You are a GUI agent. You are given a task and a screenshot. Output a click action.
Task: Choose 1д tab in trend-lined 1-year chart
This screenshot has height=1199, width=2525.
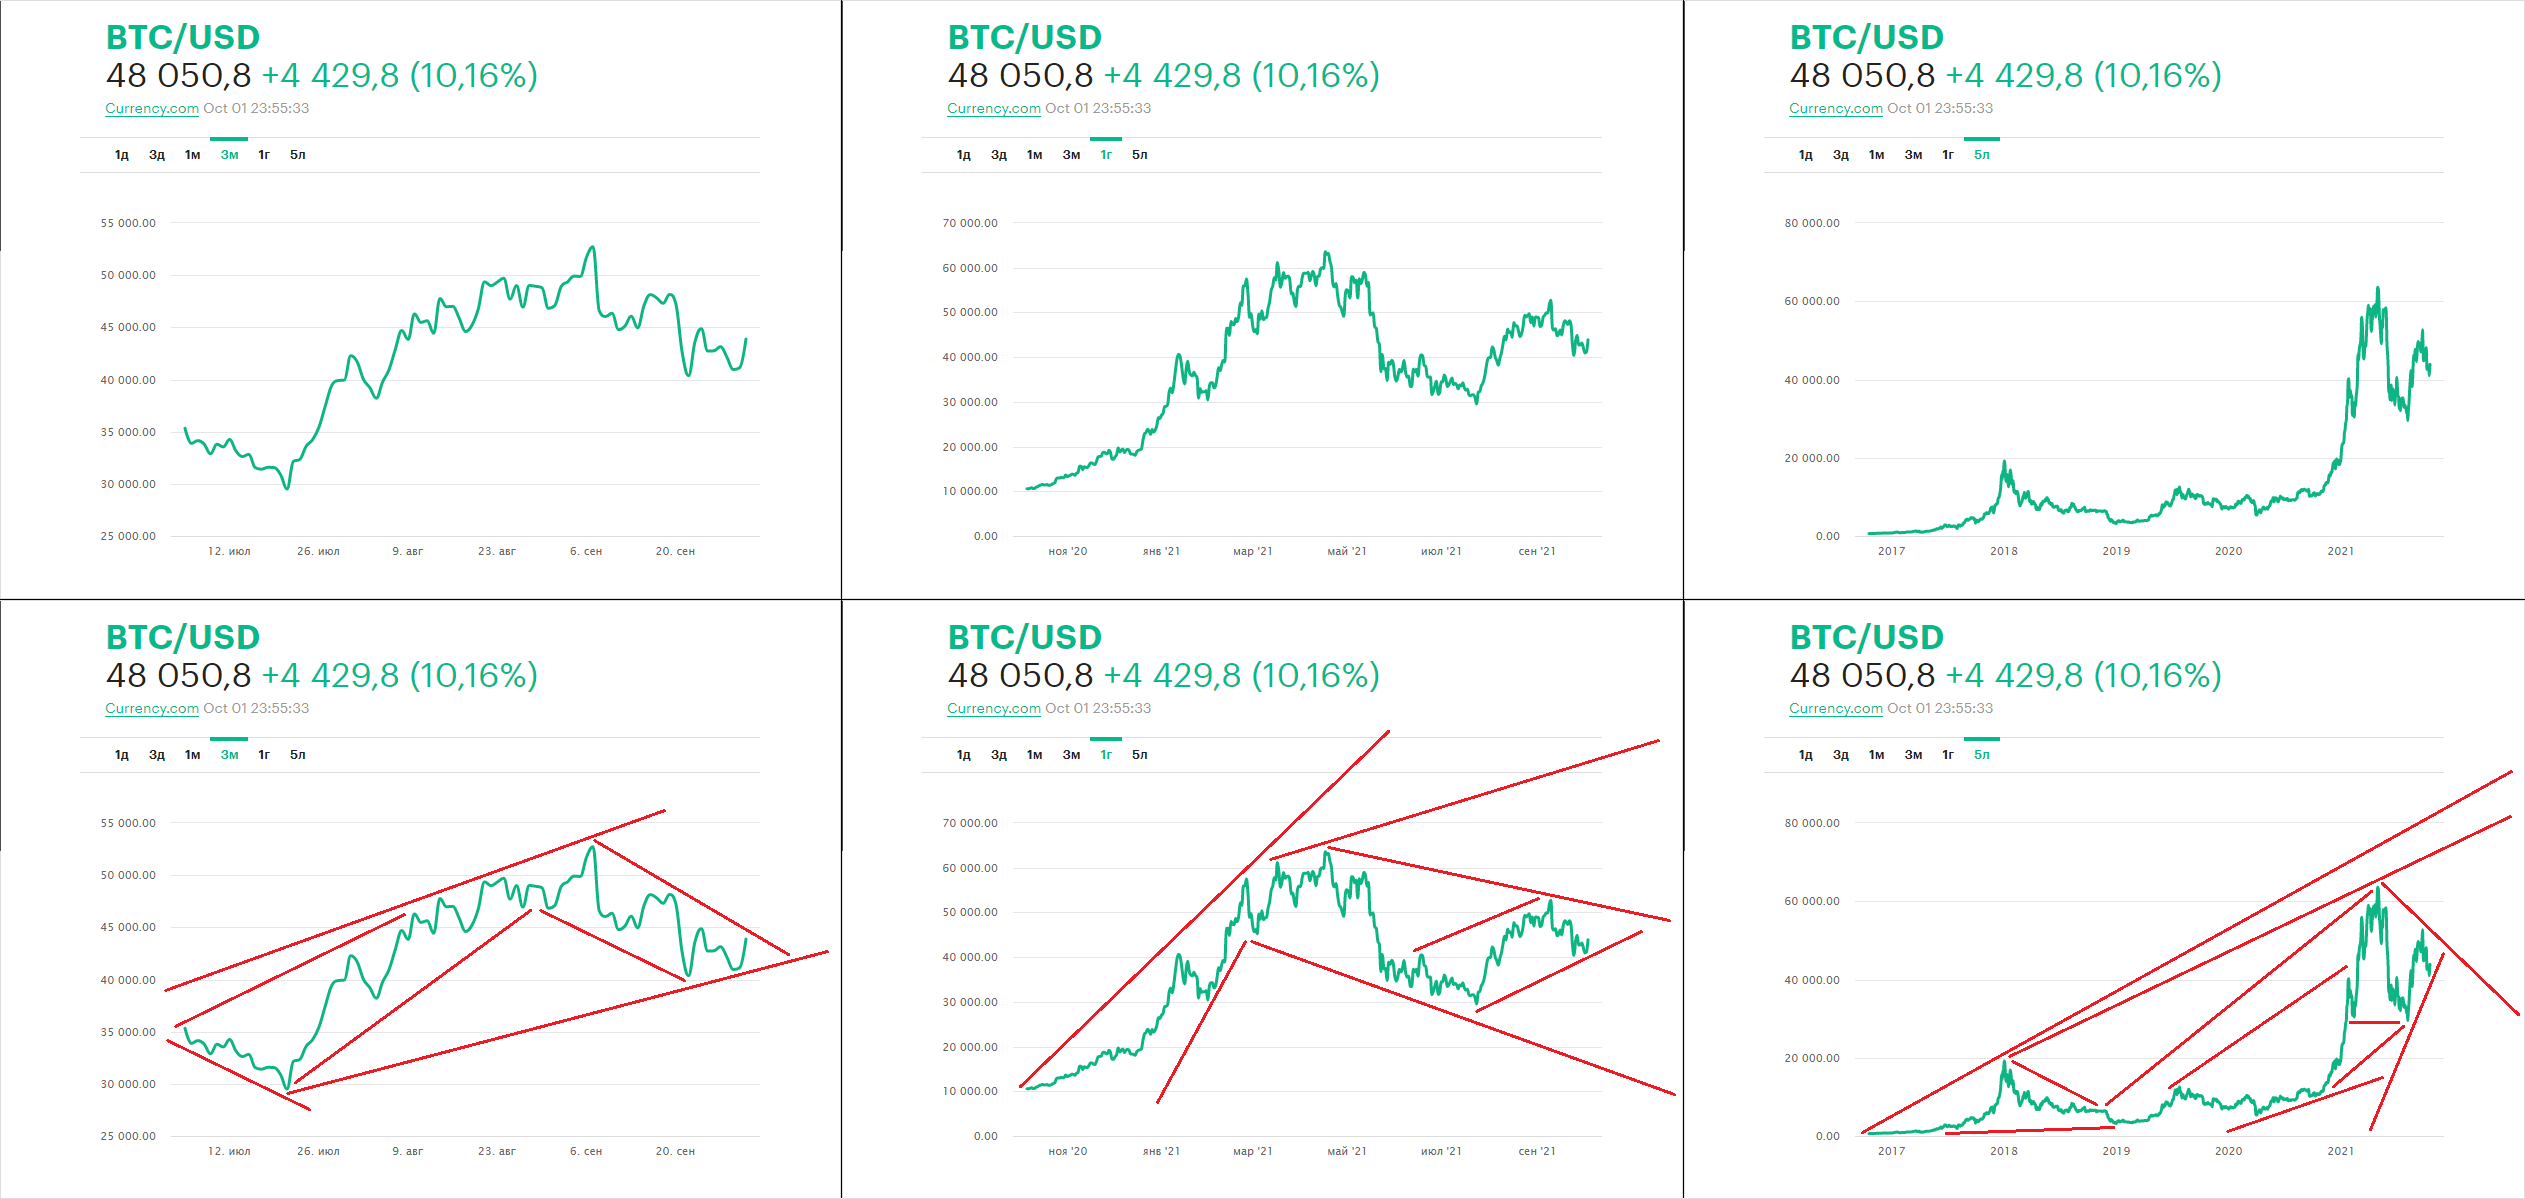pyautogui.click(x=964, y=755)
